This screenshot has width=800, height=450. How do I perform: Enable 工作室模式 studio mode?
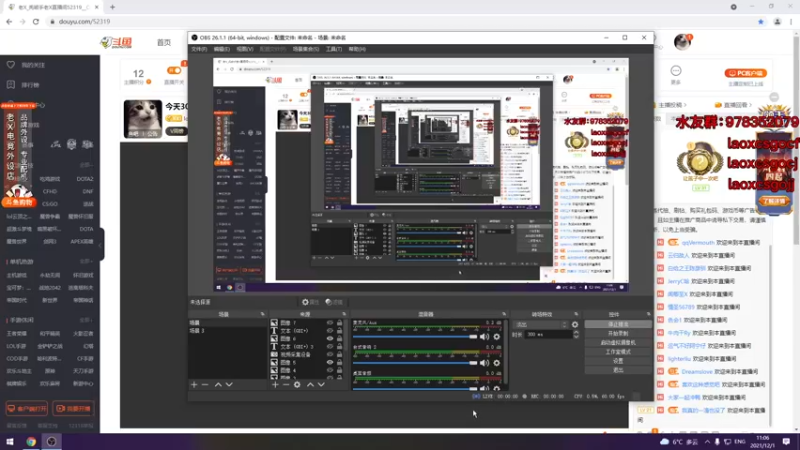[x=618, y=352]
